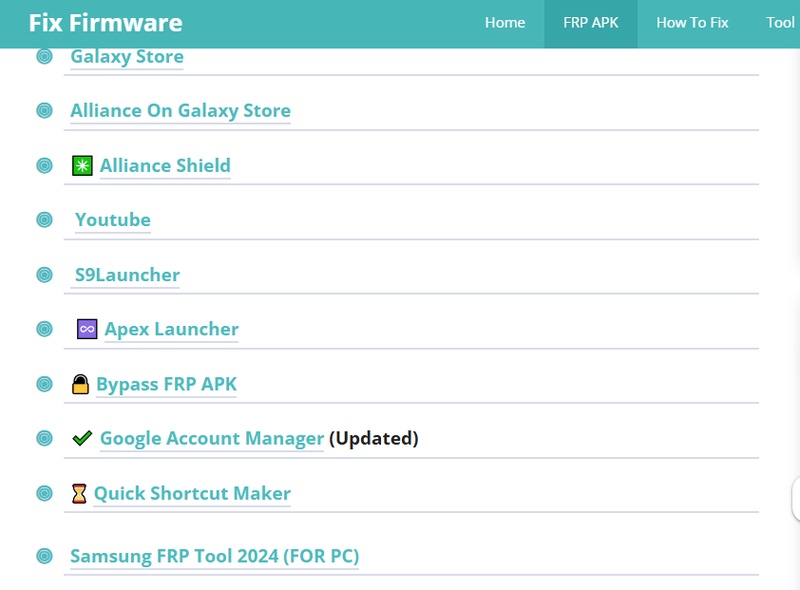Click the bullet icon next to Youtube
The image size is (800, 590).
[44, 220]
